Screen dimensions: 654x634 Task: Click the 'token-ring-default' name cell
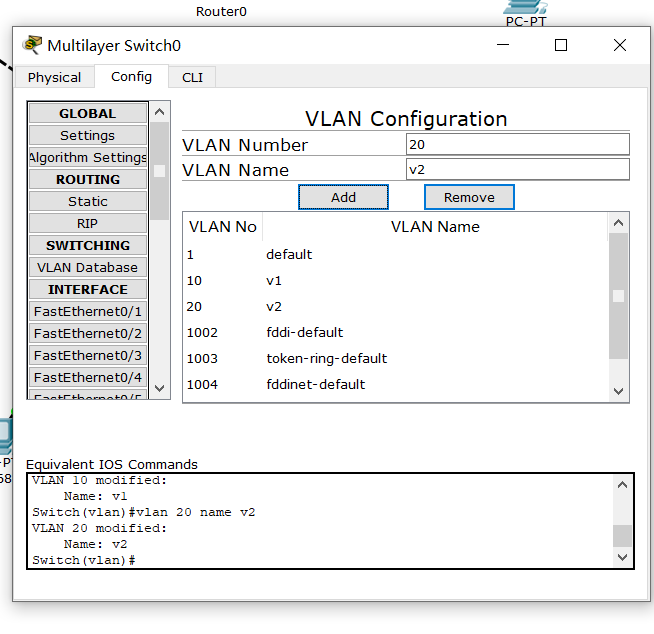[x=327, y=358]
